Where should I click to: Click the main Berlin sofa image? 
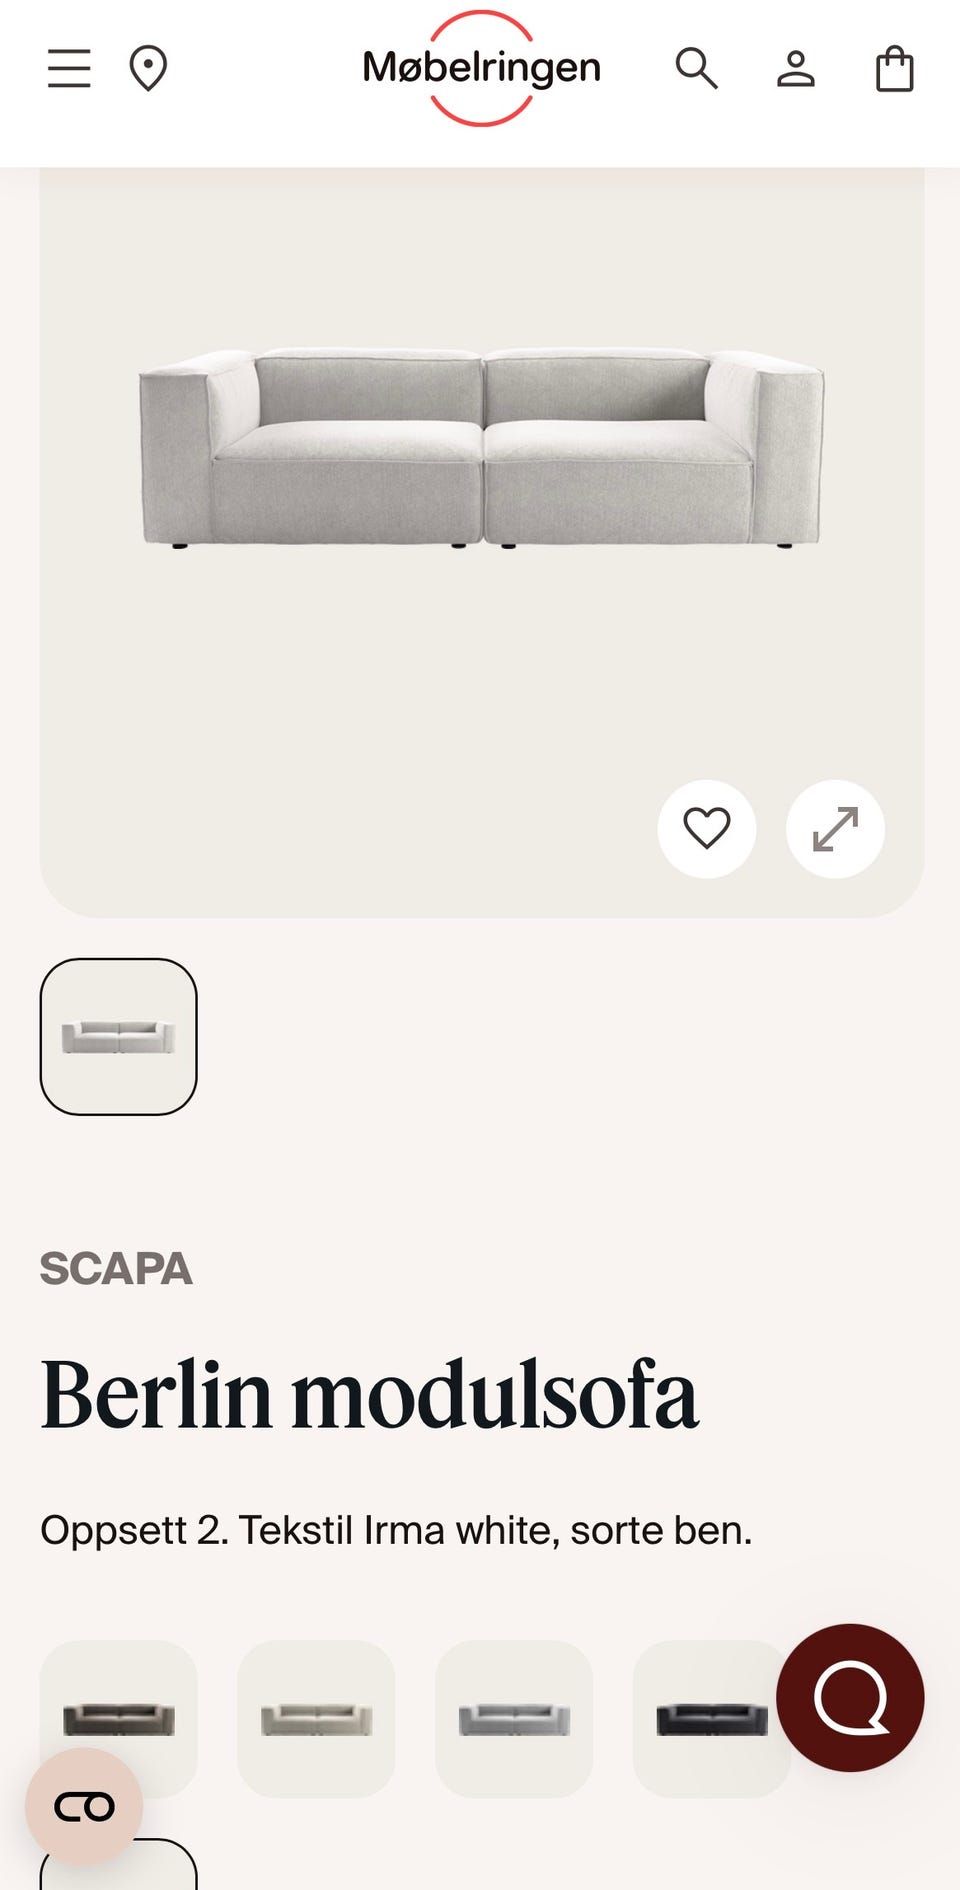click(481, 448)
